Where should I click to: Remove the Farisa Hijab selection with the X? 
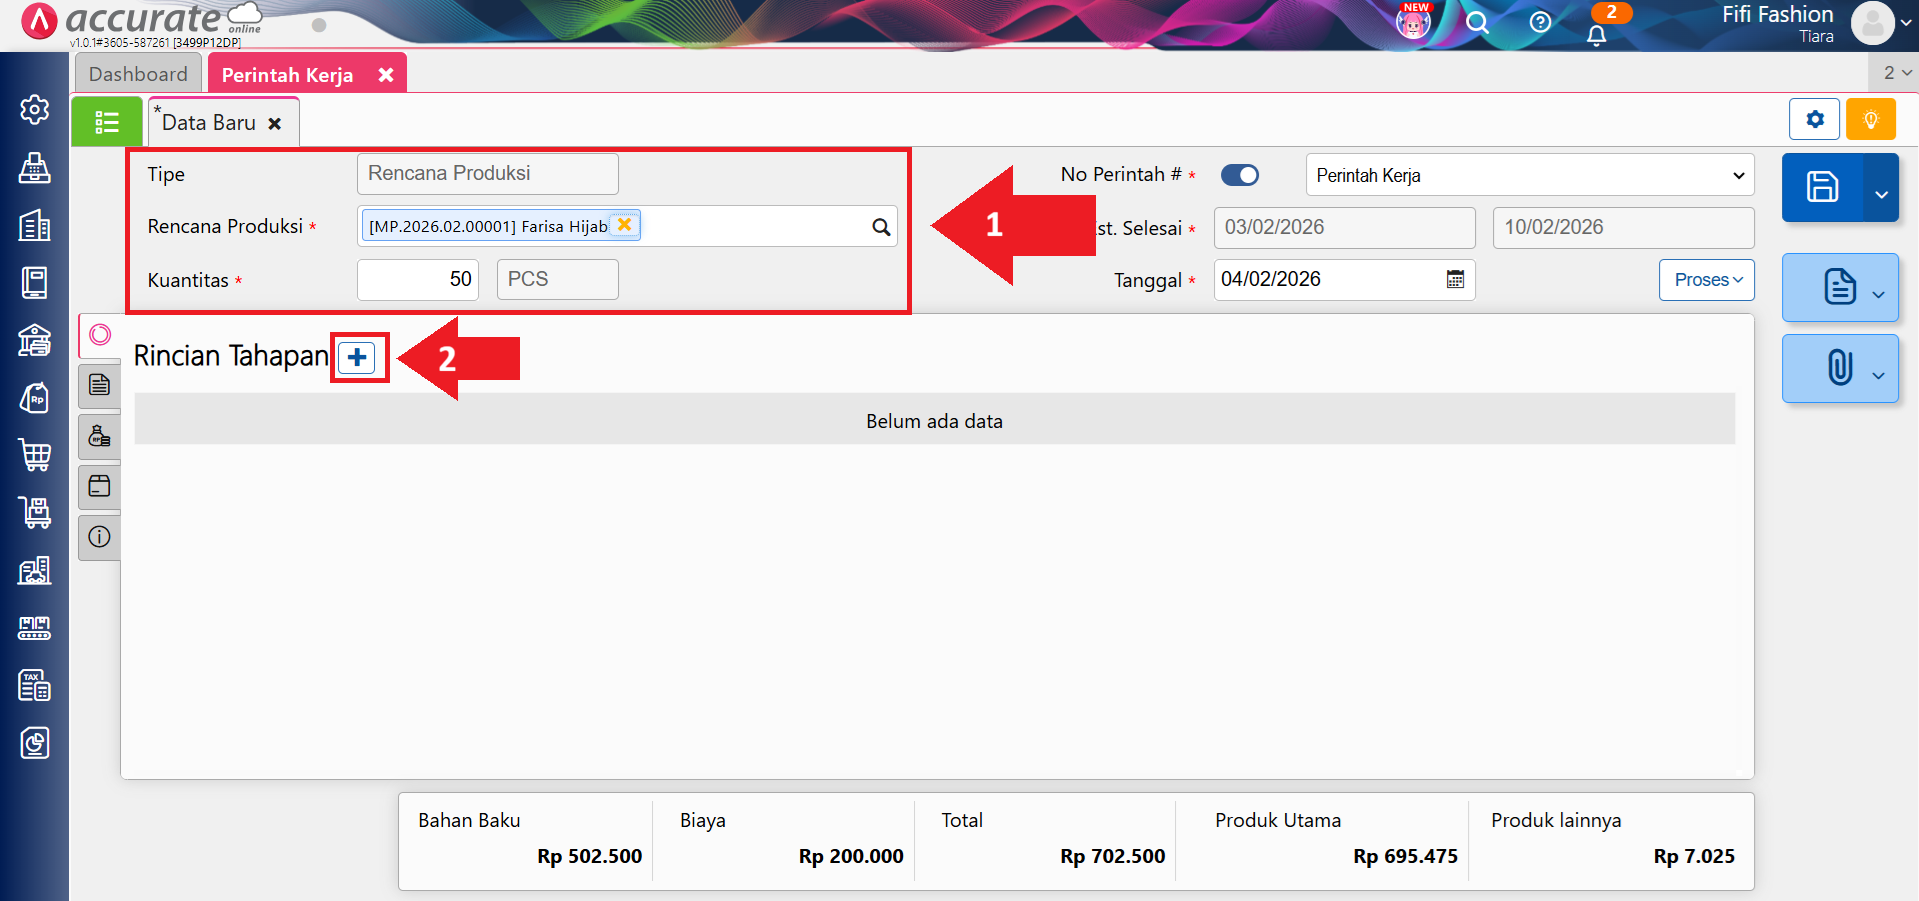click(x=624, y=225)
